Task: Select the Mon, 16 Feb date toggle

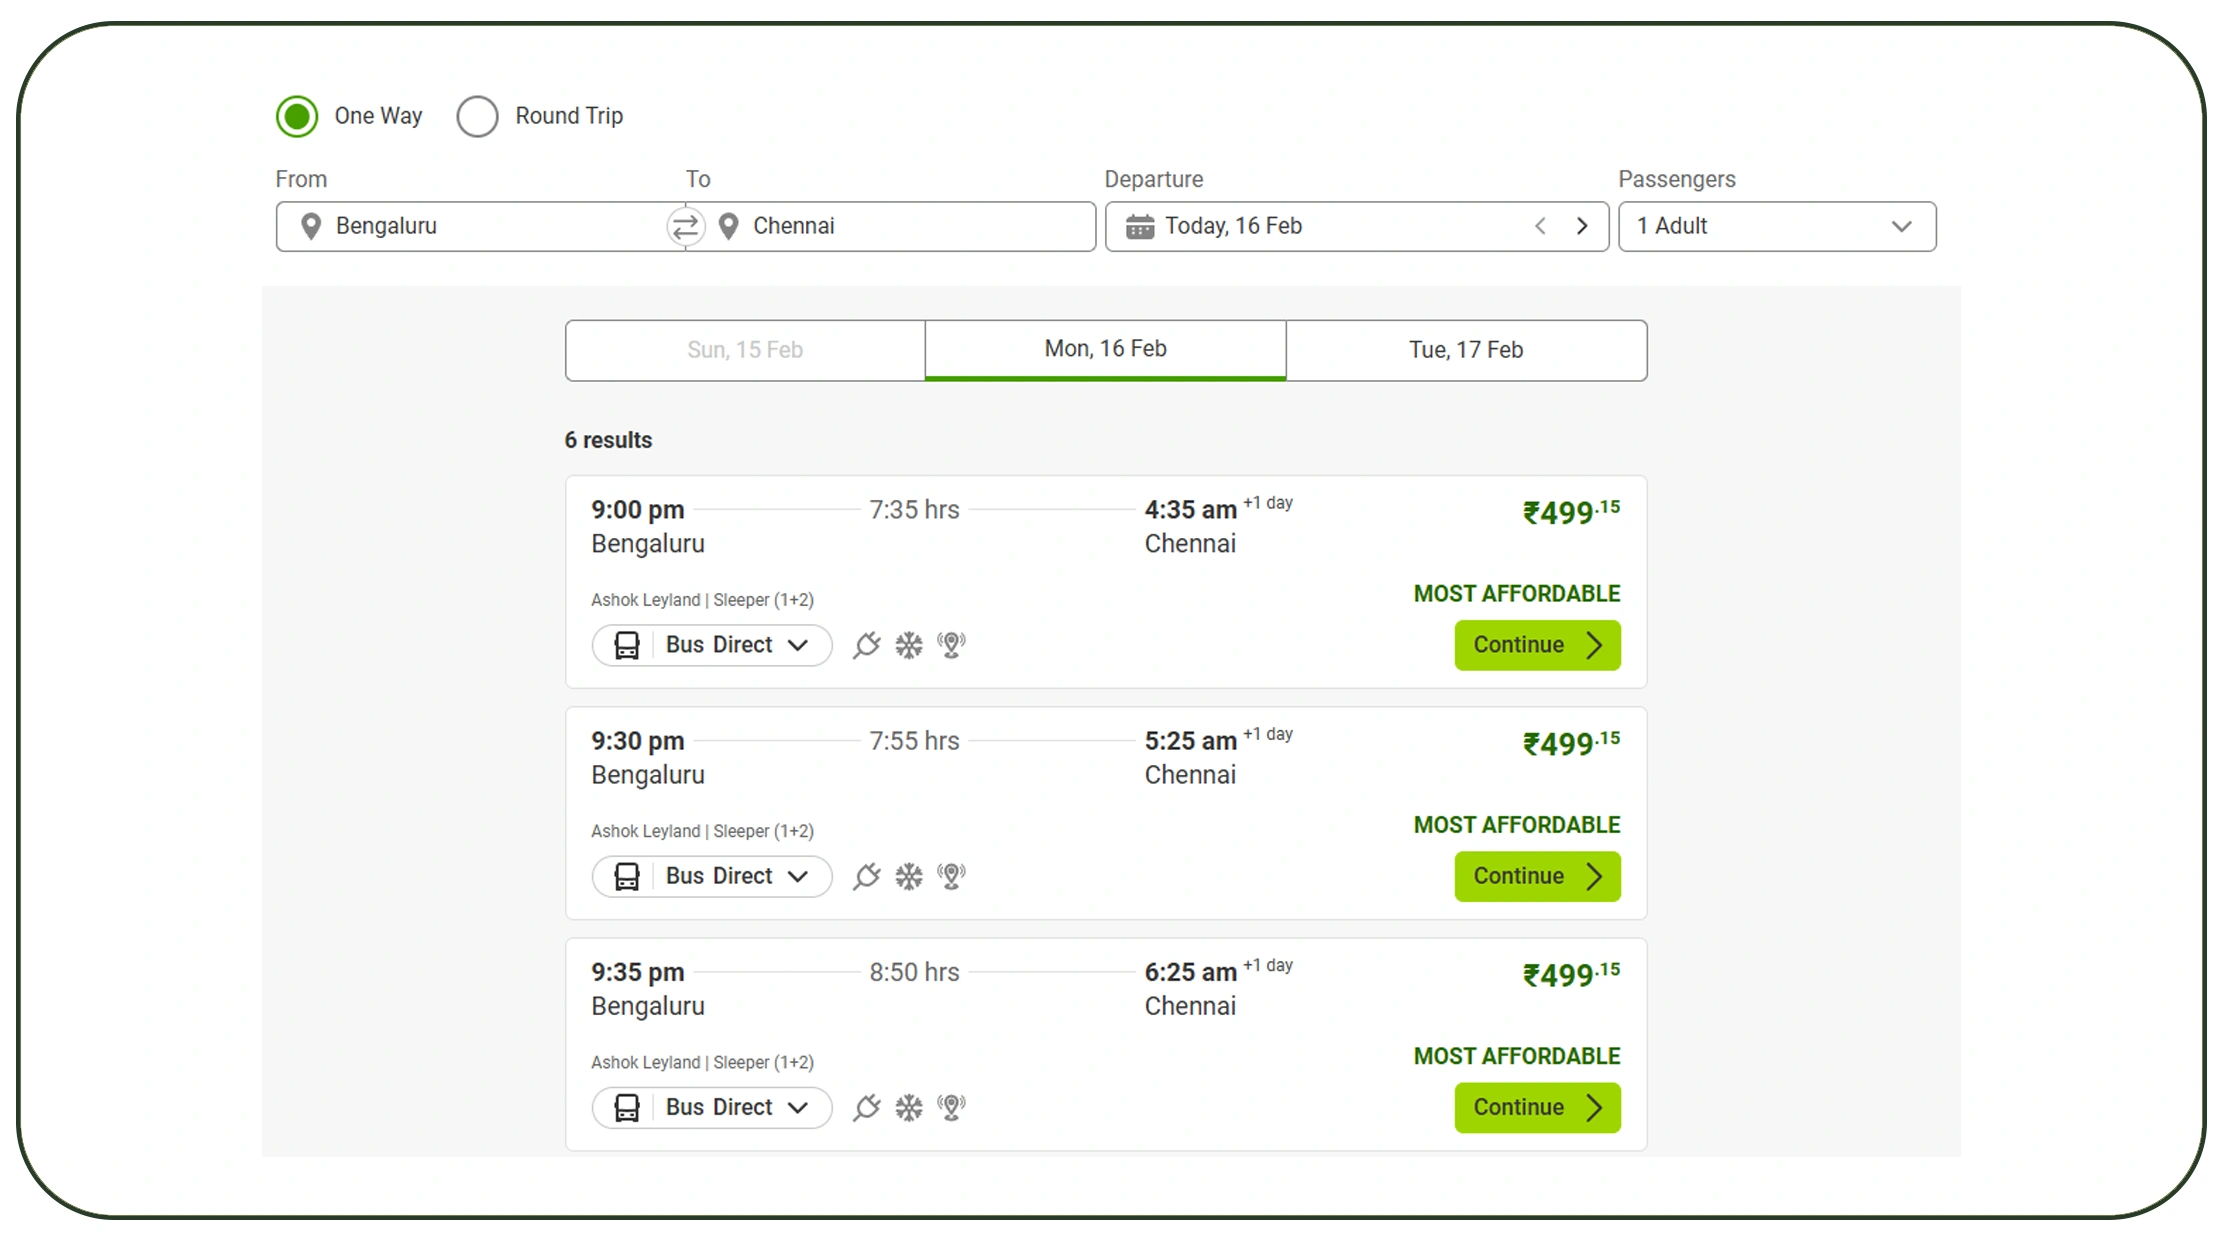Action: tap(1104, 349)
